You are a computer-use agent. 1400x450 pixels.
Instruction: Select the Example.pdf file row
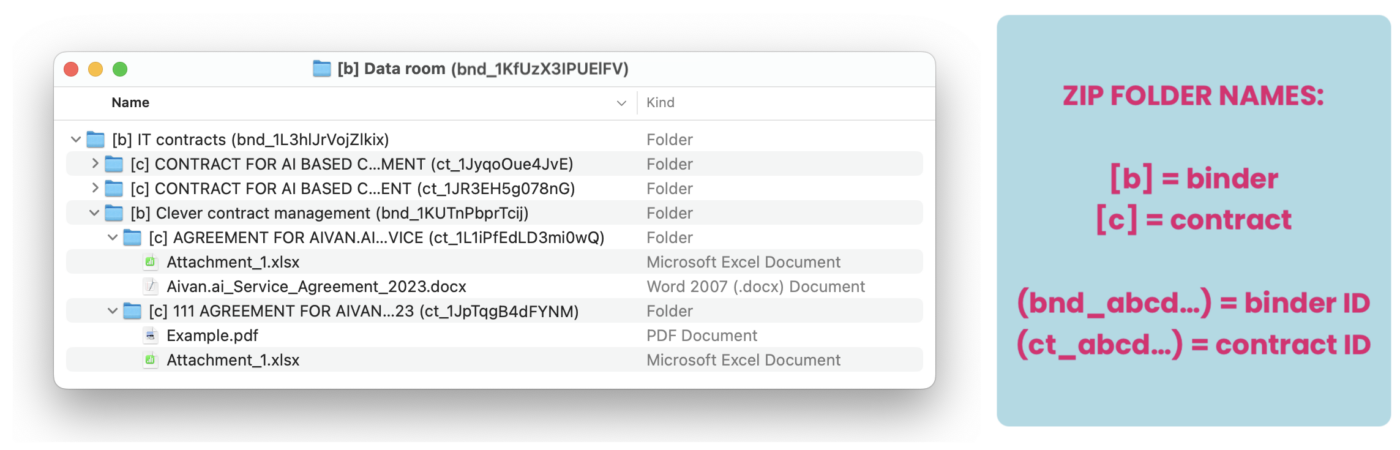400,336
